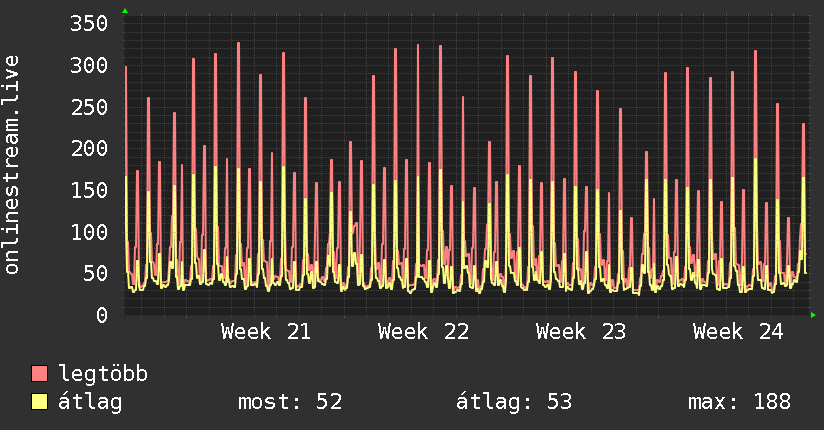Viewport: 824px width, 430px height.
Task: Click the 100 y-axis value
Action: point(89,232)
